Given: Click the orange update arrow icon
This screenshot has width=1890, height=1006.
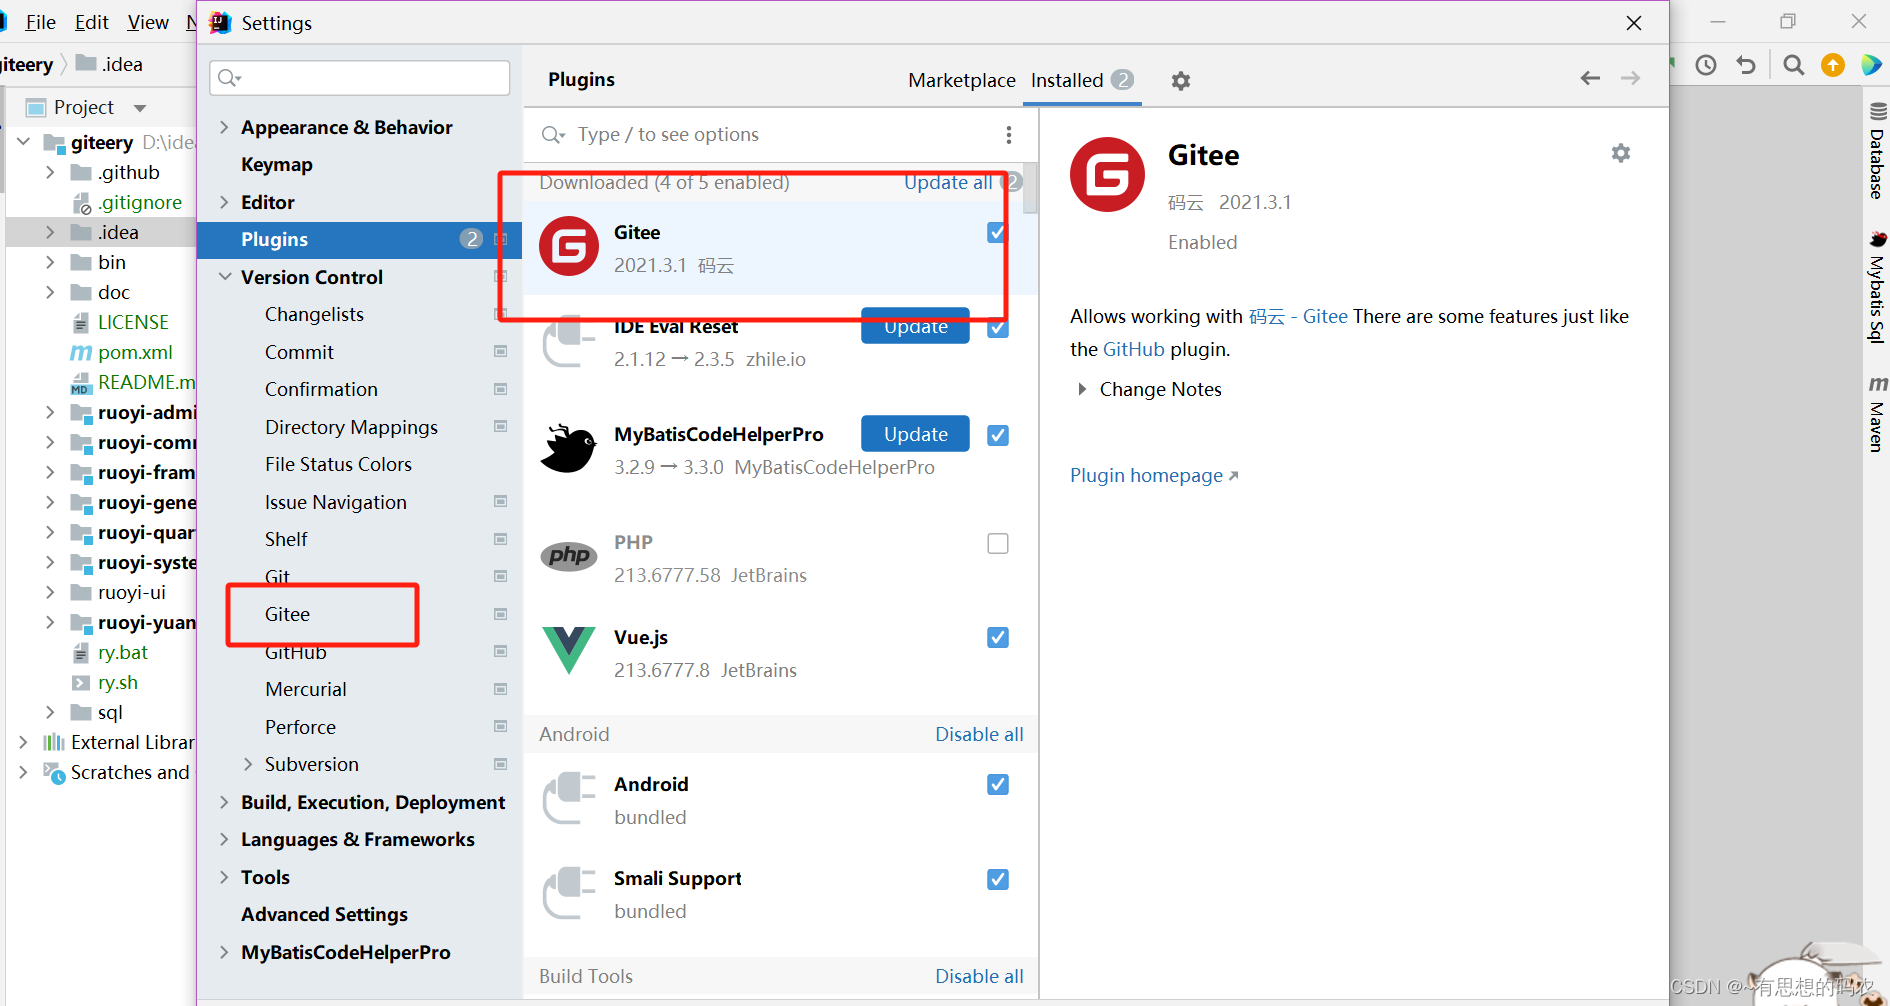Looking at the screenshot, I should 1833,65.
